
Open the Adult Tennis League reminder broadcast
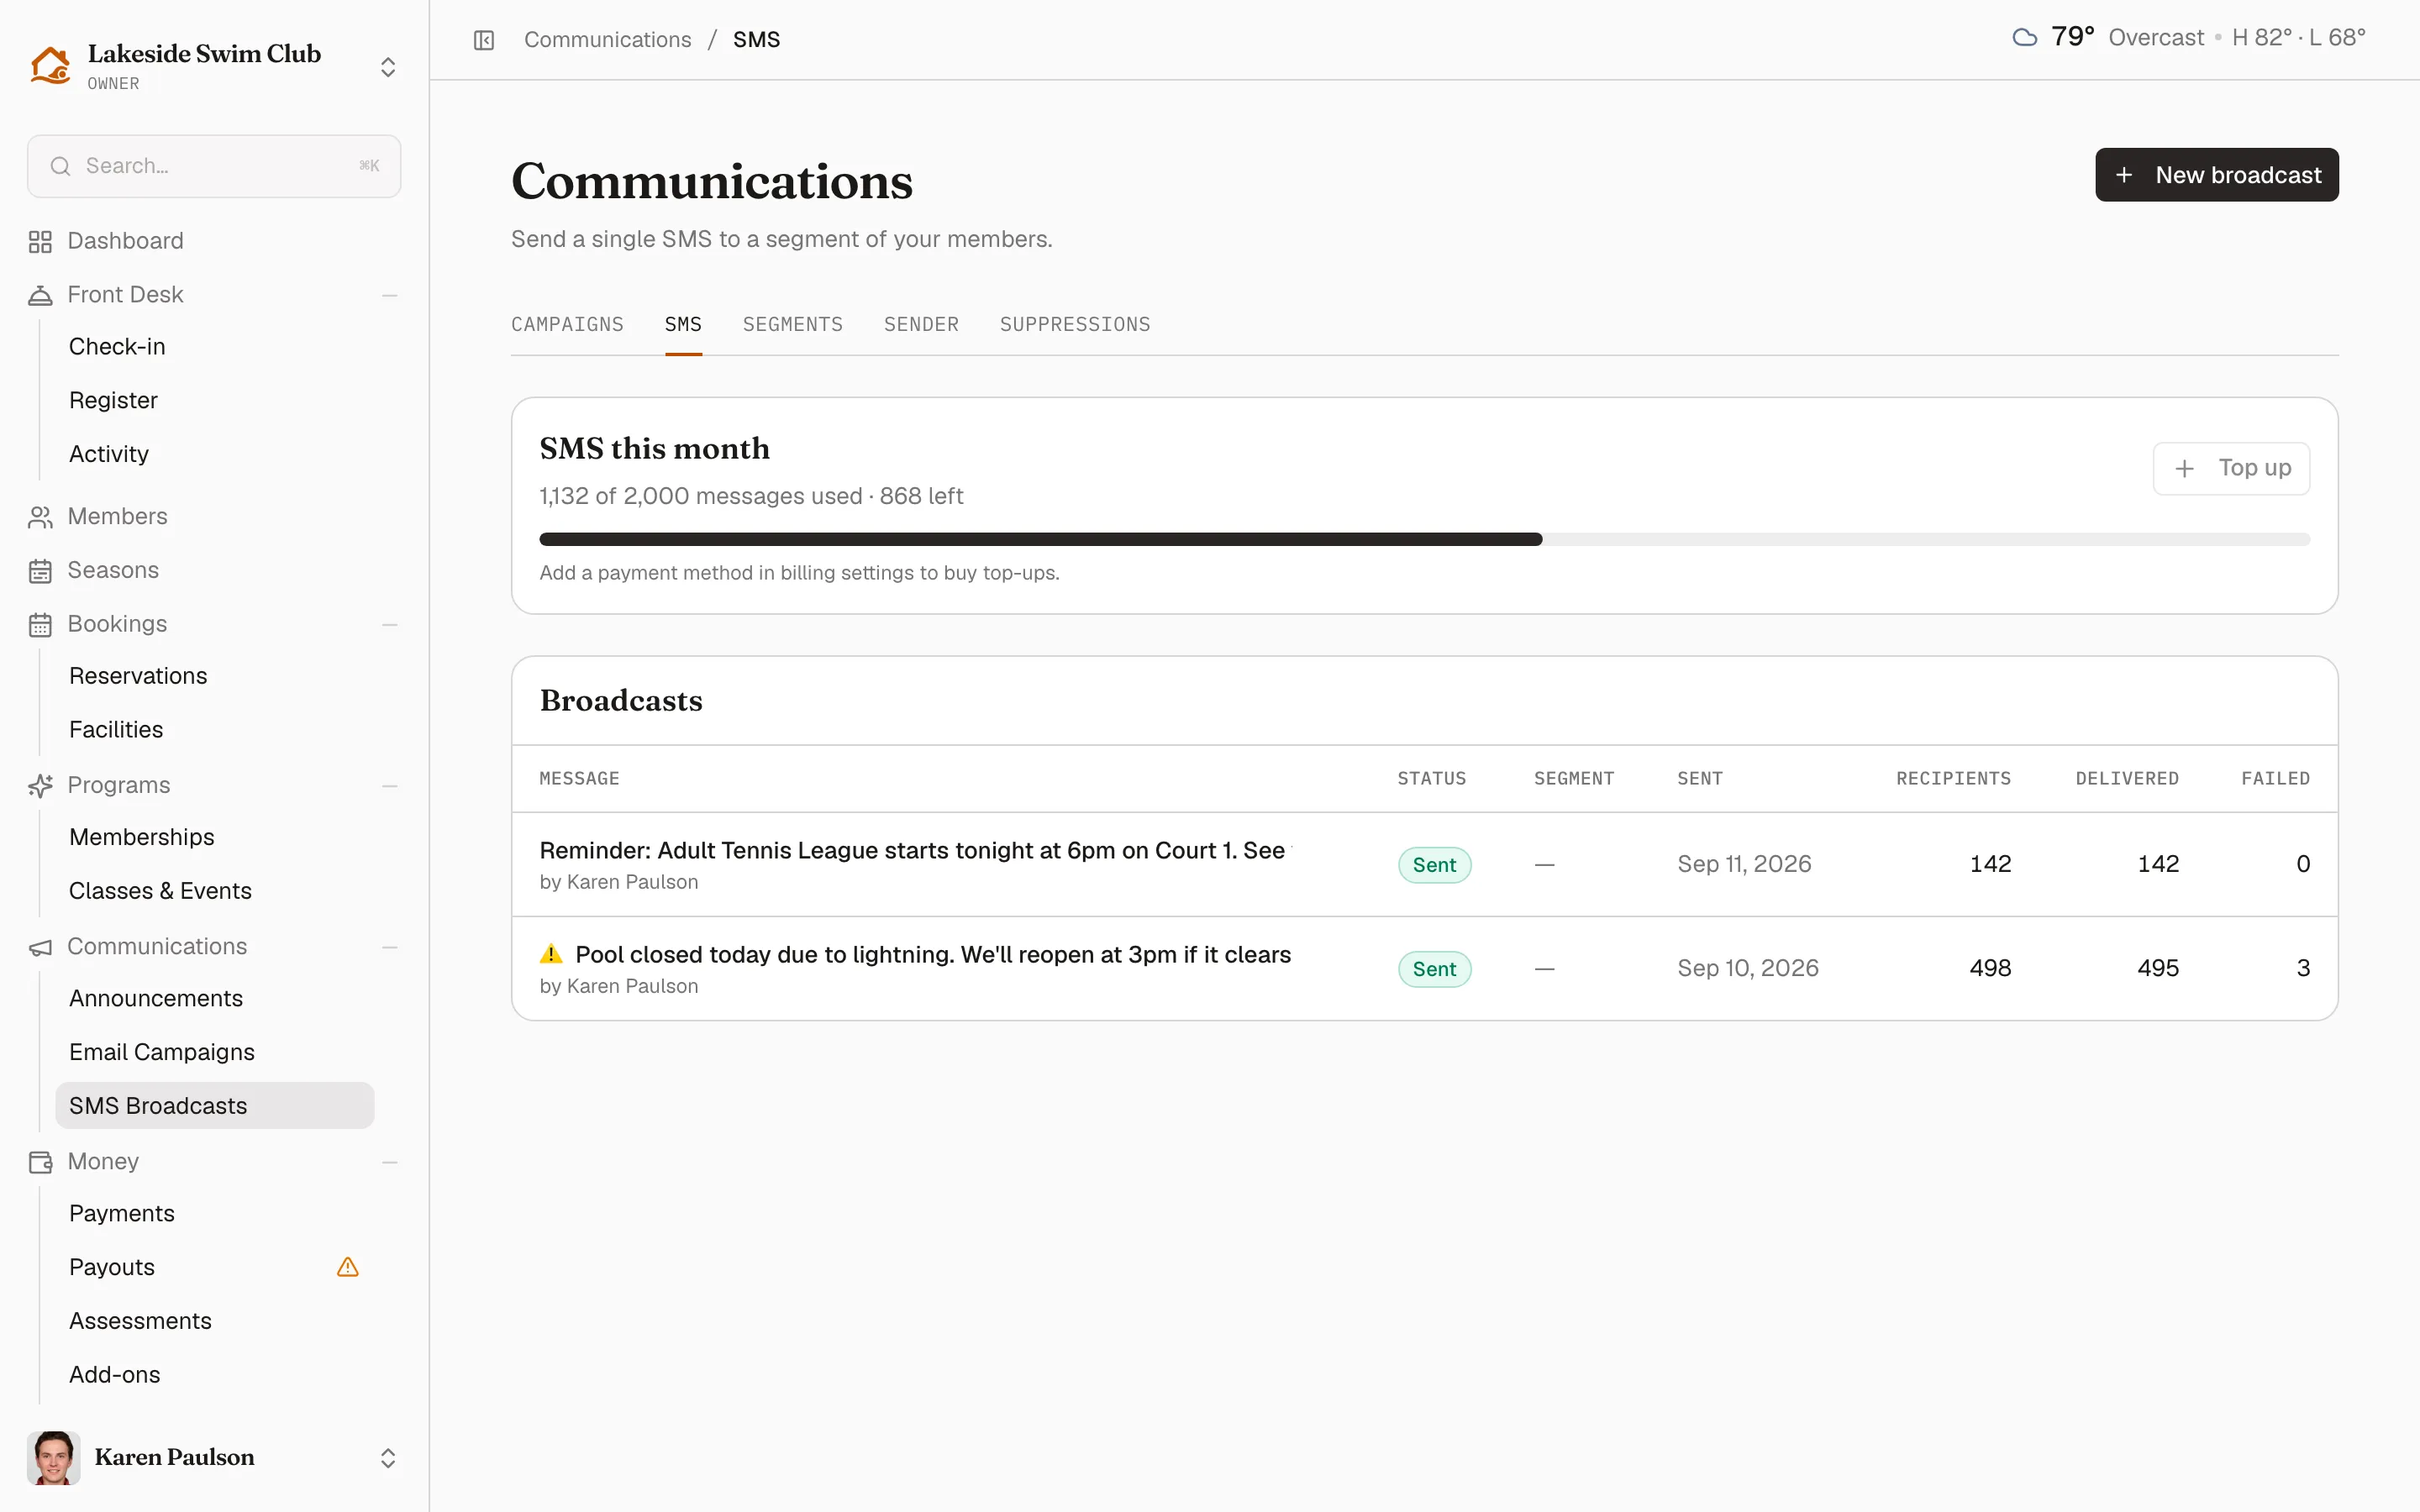[x=1424, y=864]
